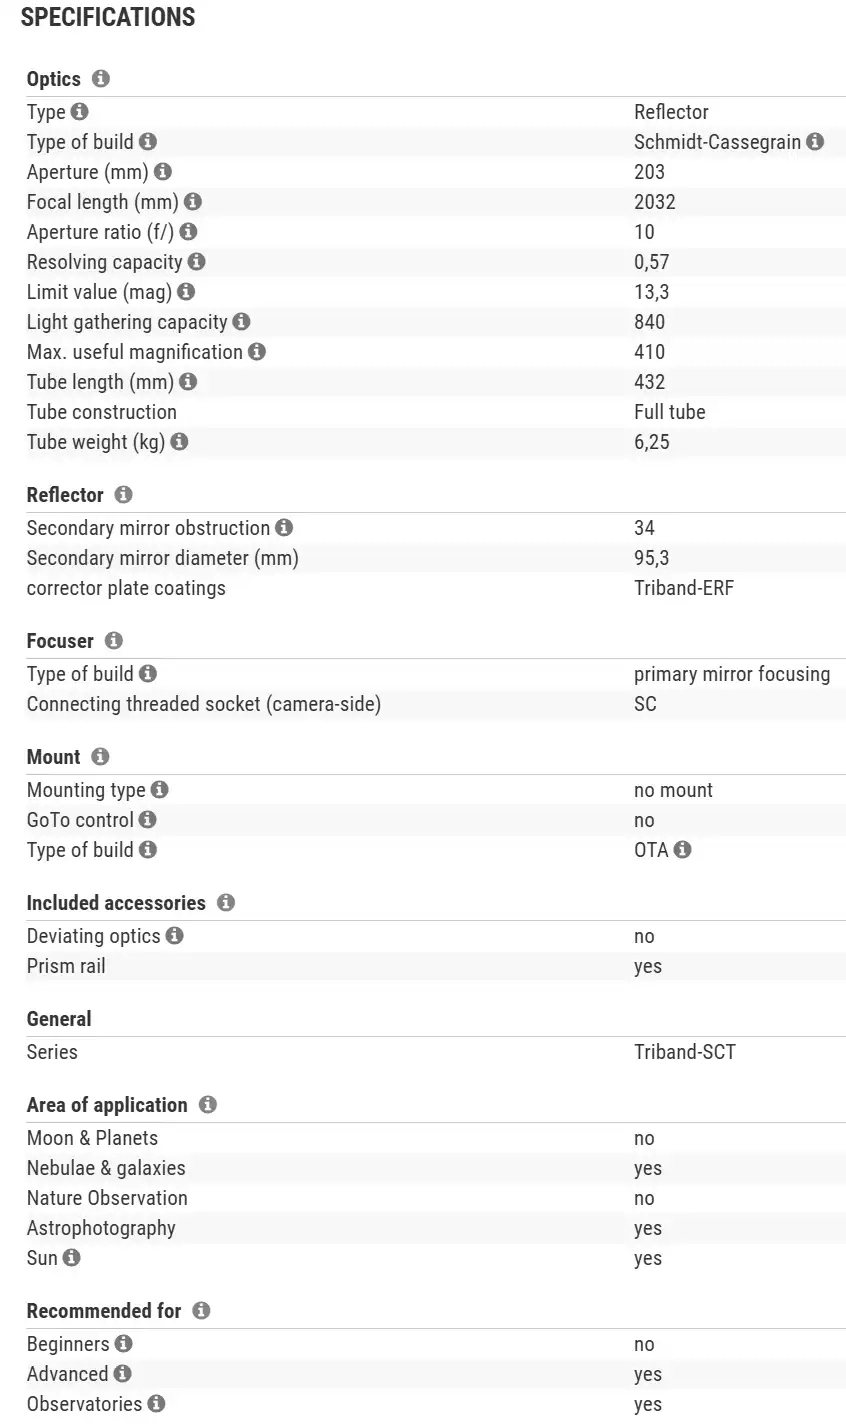Show info for Recommended for heading

pos(201,1311)
